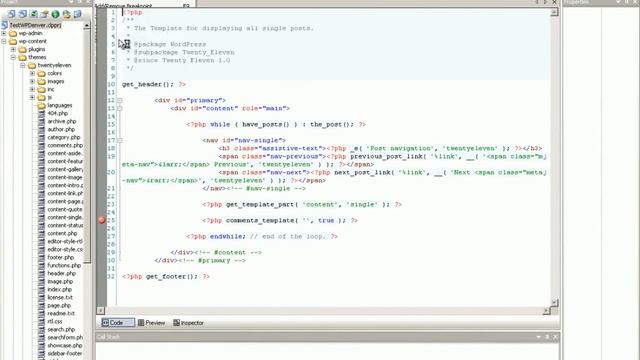Viewport: 640px width, 360px height.
Task: Click the new folder toolbar icon
Action: coord(44,14)
